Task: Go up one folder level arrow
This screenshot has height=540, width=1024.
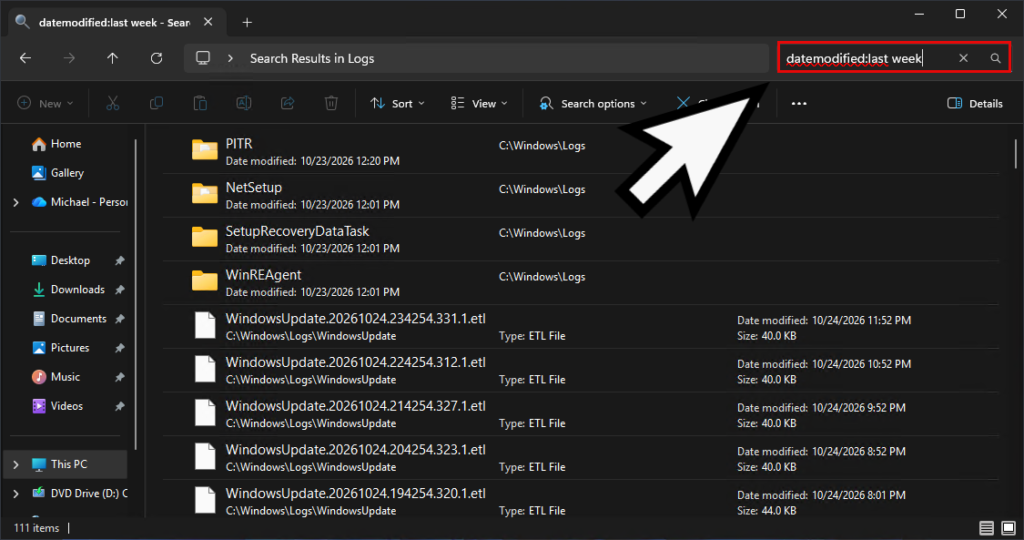Action: (x=112, y=58)
